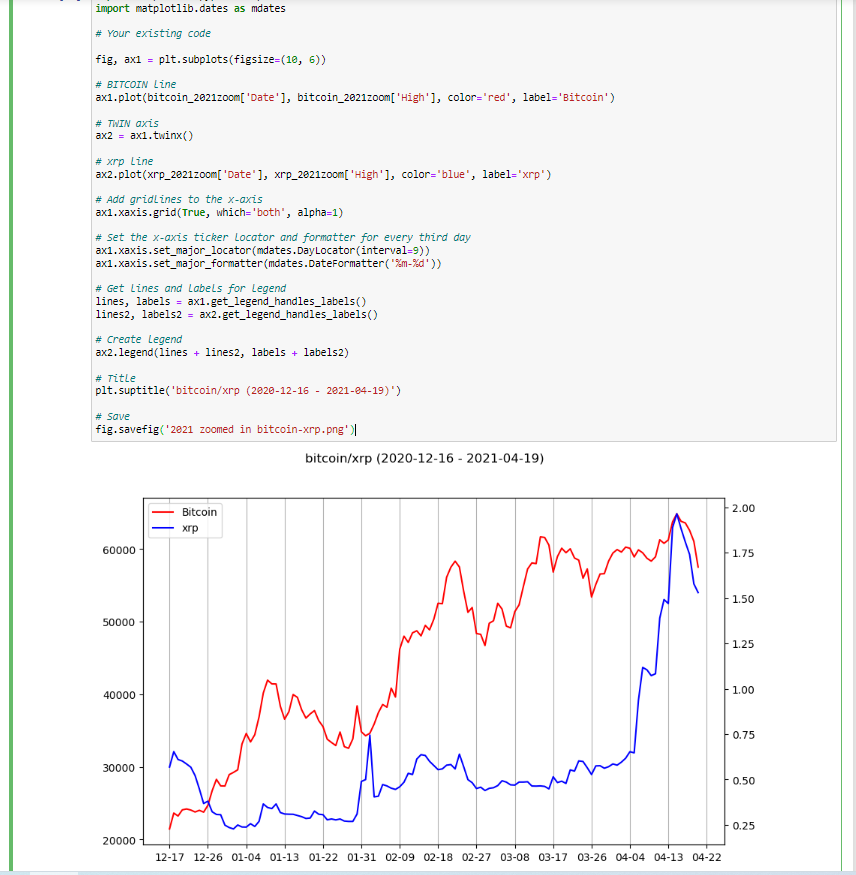Click the 'fig, ax1 = plt.subplots' line
The image size is (856, 875).
pos(210,59)
